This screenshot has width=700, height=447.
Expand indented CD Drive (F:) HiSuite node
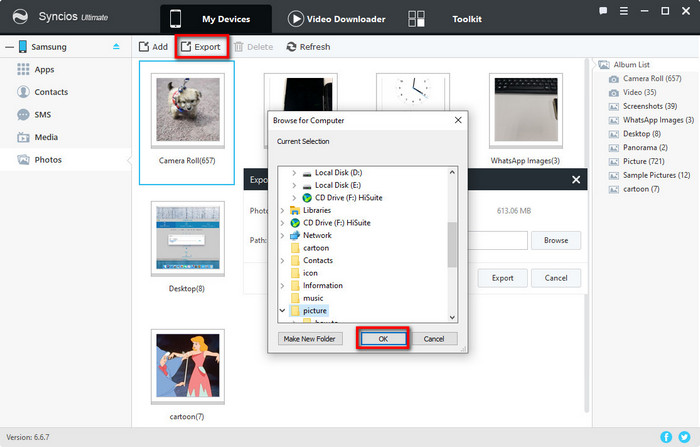tap(294, 197)
